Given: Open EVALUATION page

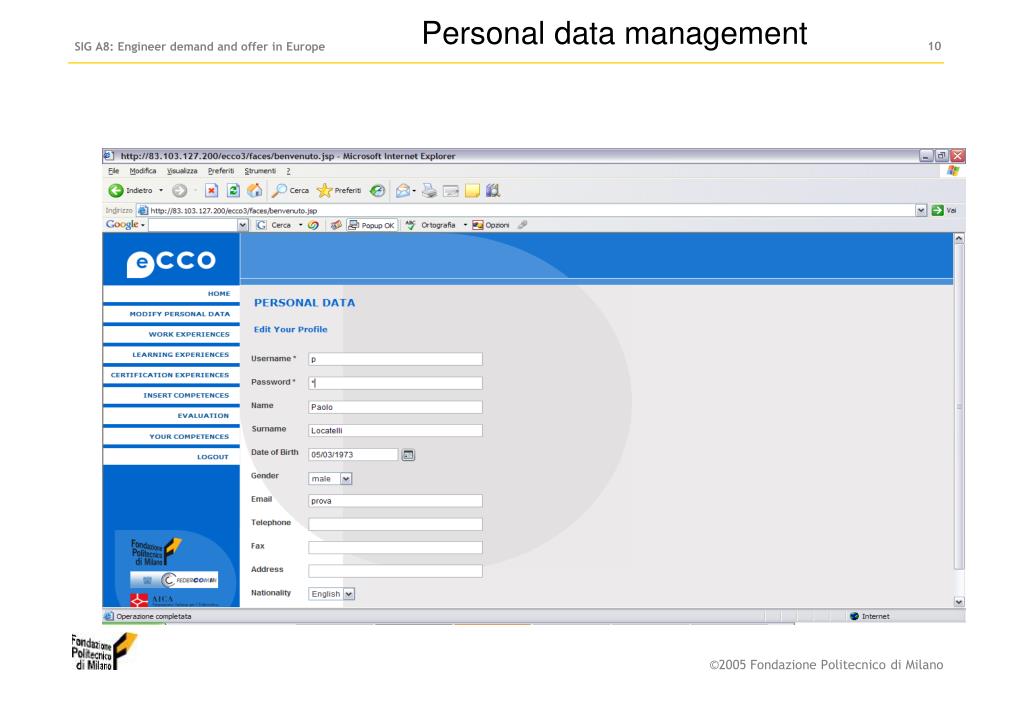Looking at the screenshot, I should tap(171, 416).
